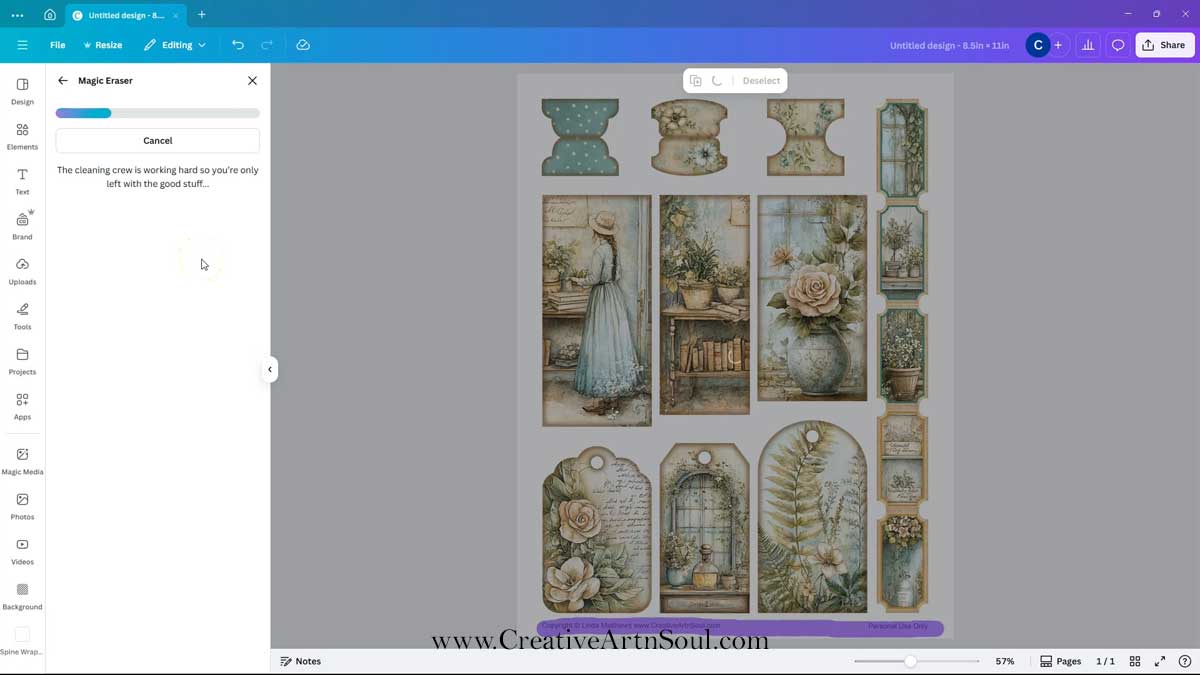Viewport: 1200px width, 675px height.
Task: Open the help question mark
Action: [x=1185, y=661]
